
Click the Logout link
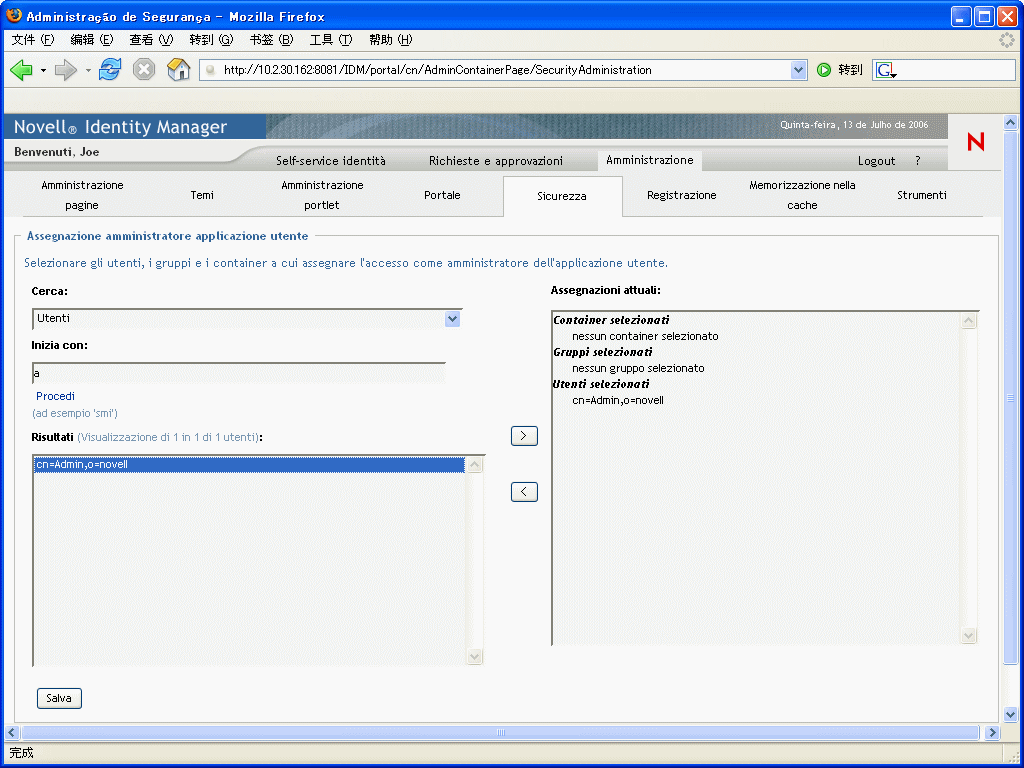876,161
